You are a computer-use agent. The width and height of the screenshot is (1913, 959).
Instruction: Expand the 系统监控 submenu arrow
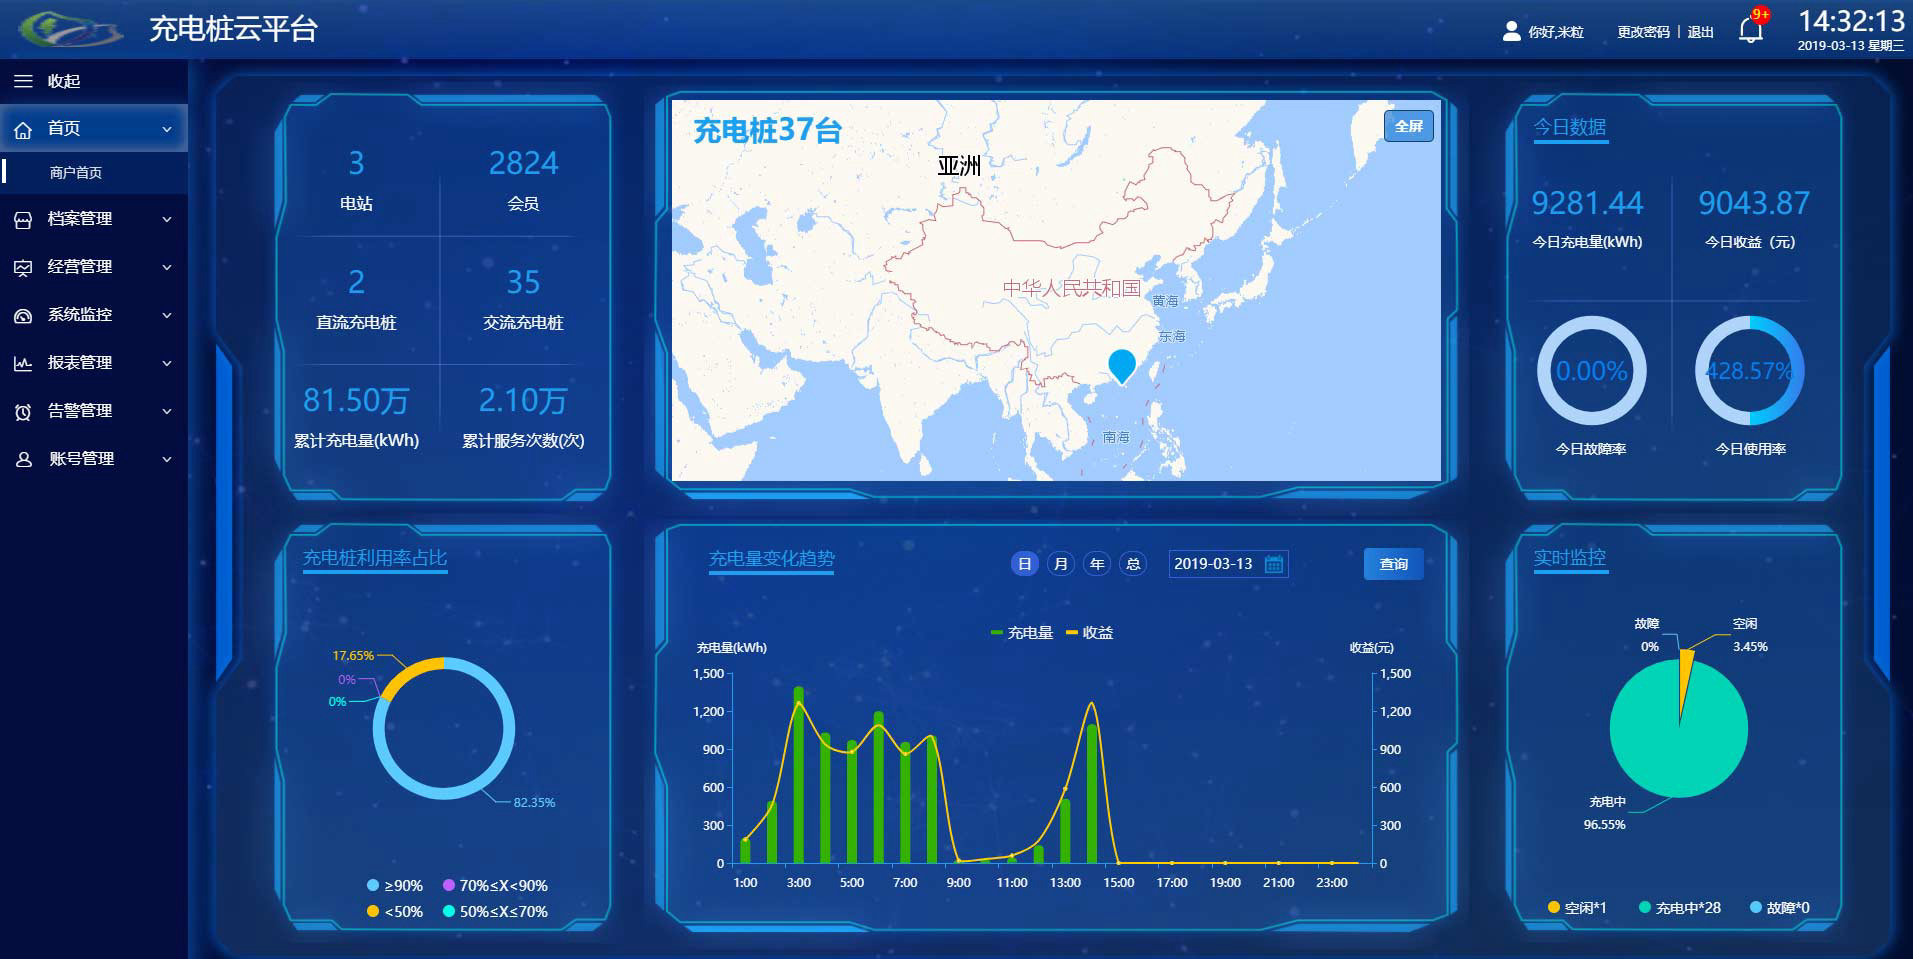(x=166, y=315)
